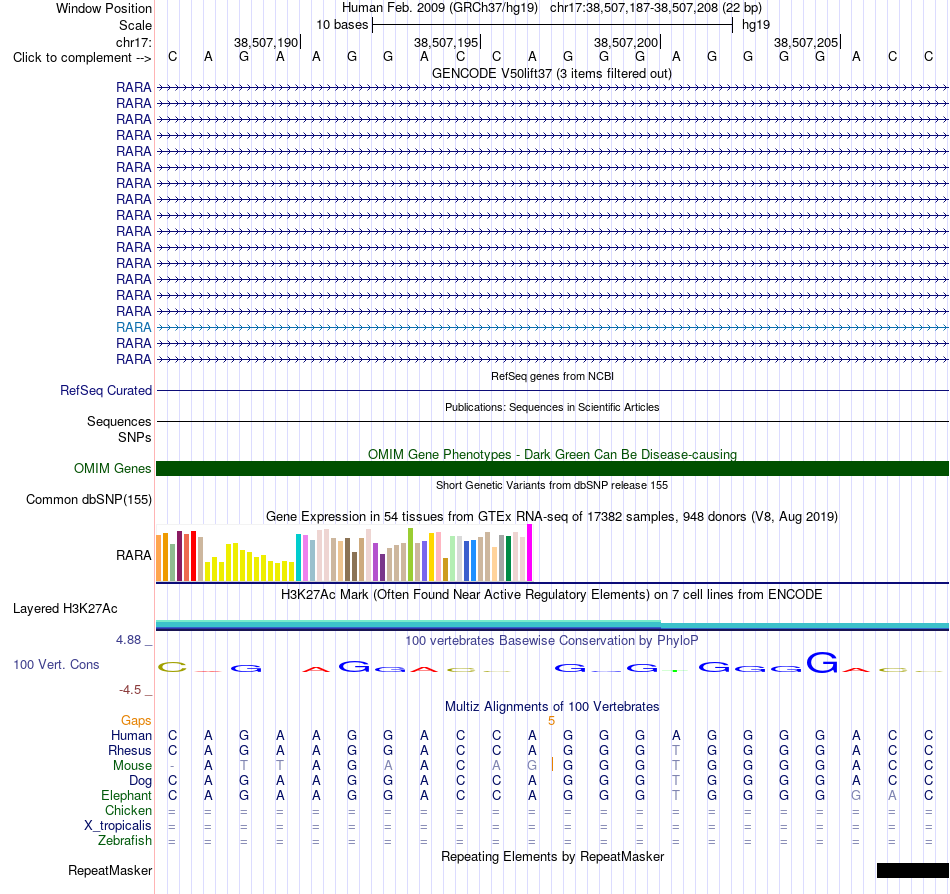Click the largest blue G in the PhyloP logo
This screenshot has height=894, width=950.
click(822, 662)
